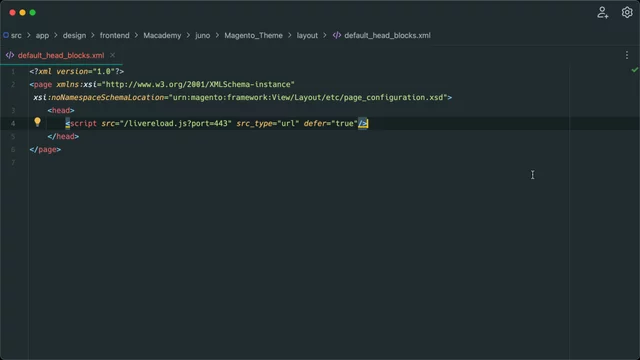
Task: Click the xsi:noNamespaceSchemaLocation attribute name
Action: [x=98, y=98]
